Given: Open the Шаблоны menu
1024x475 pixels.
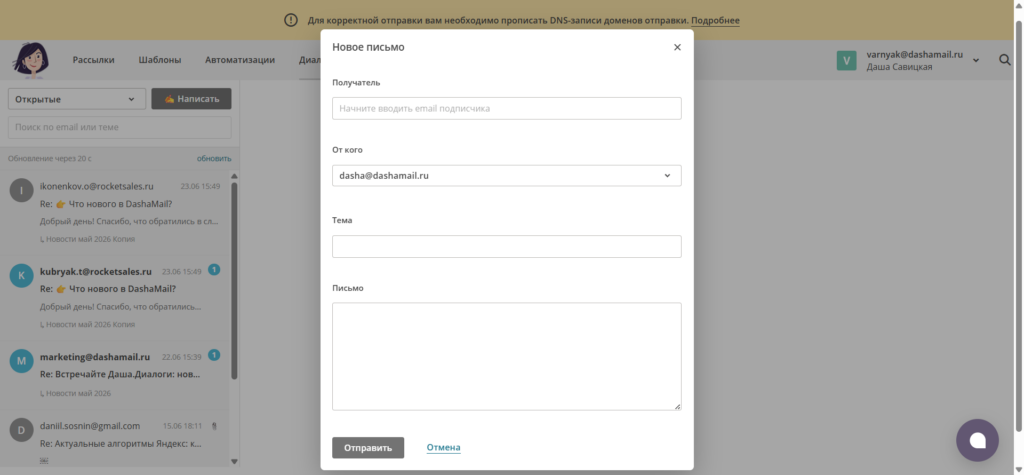Looking at the screenshot, I should 160,59.
